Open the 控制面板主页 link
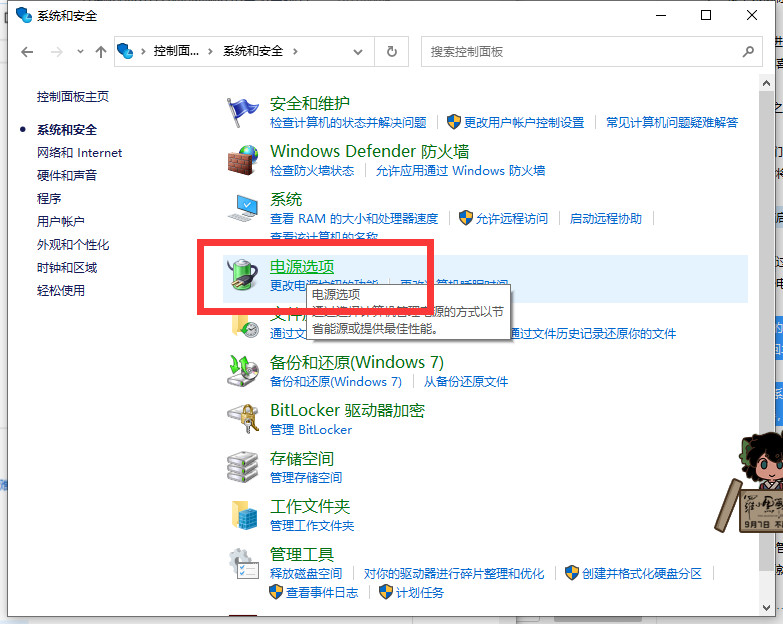Viewport: 783px width, 624px height. (73, 97)
